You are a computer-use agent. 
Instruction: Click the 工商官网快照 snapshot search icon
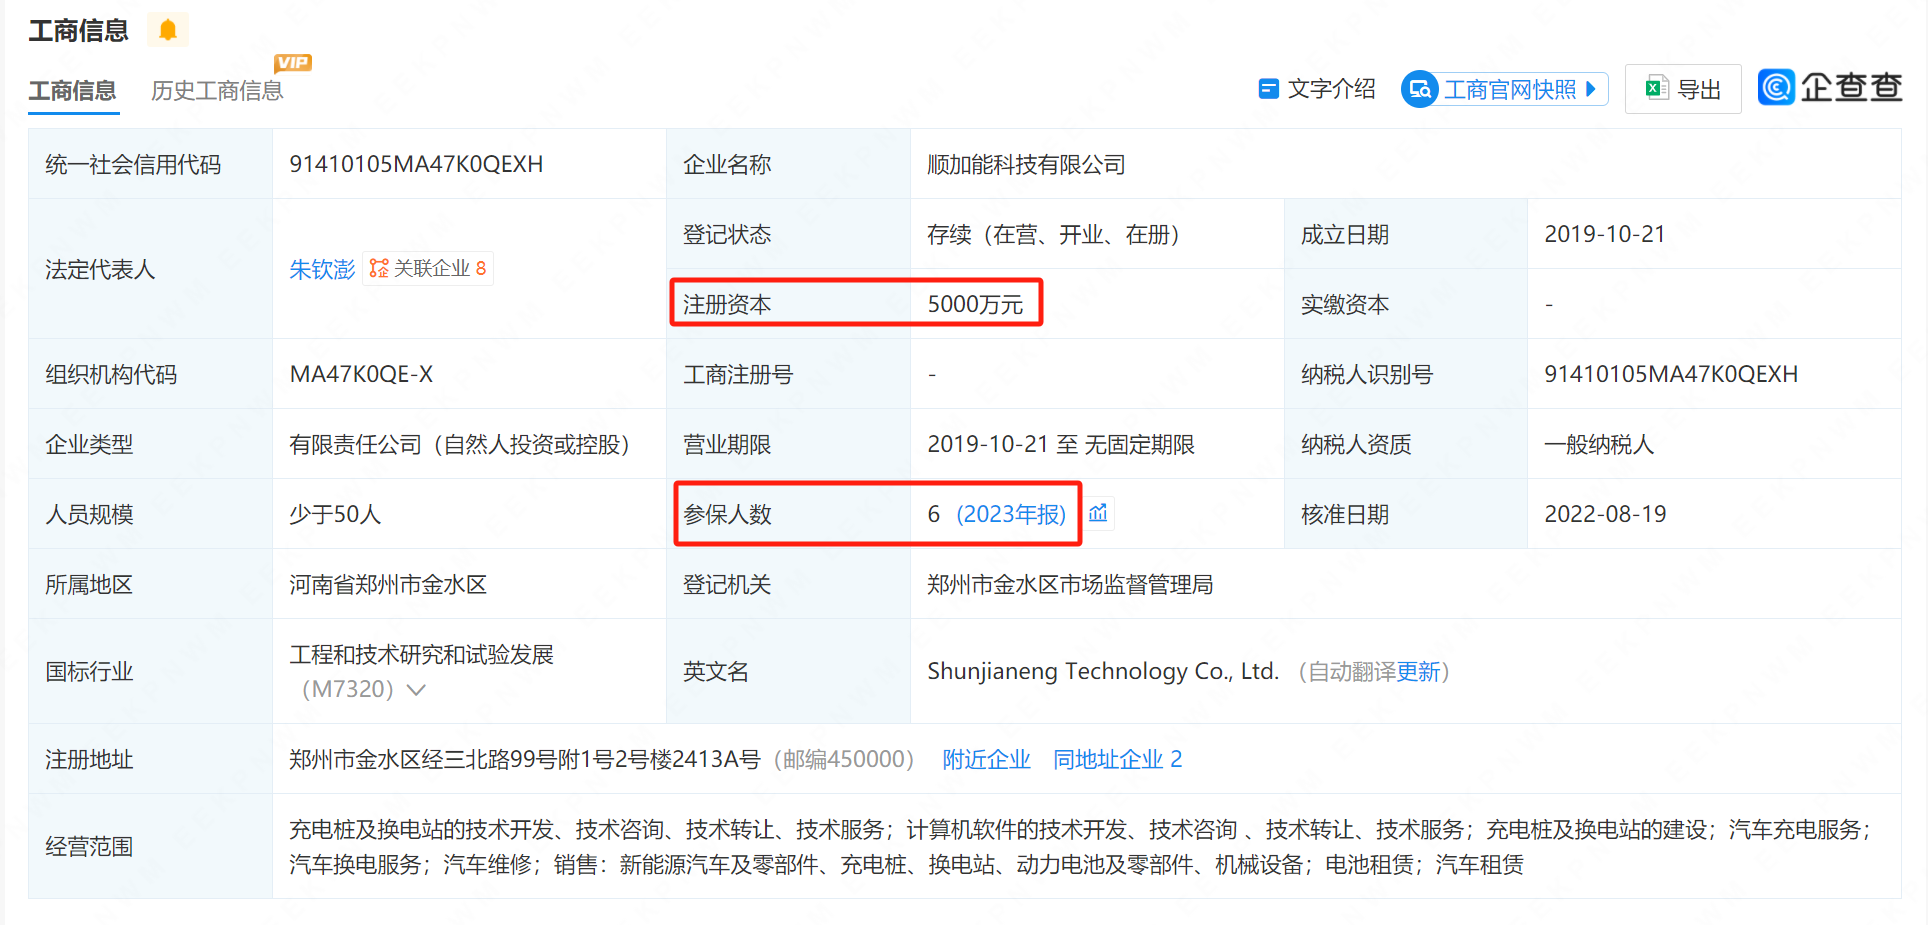coord(1419,90)
